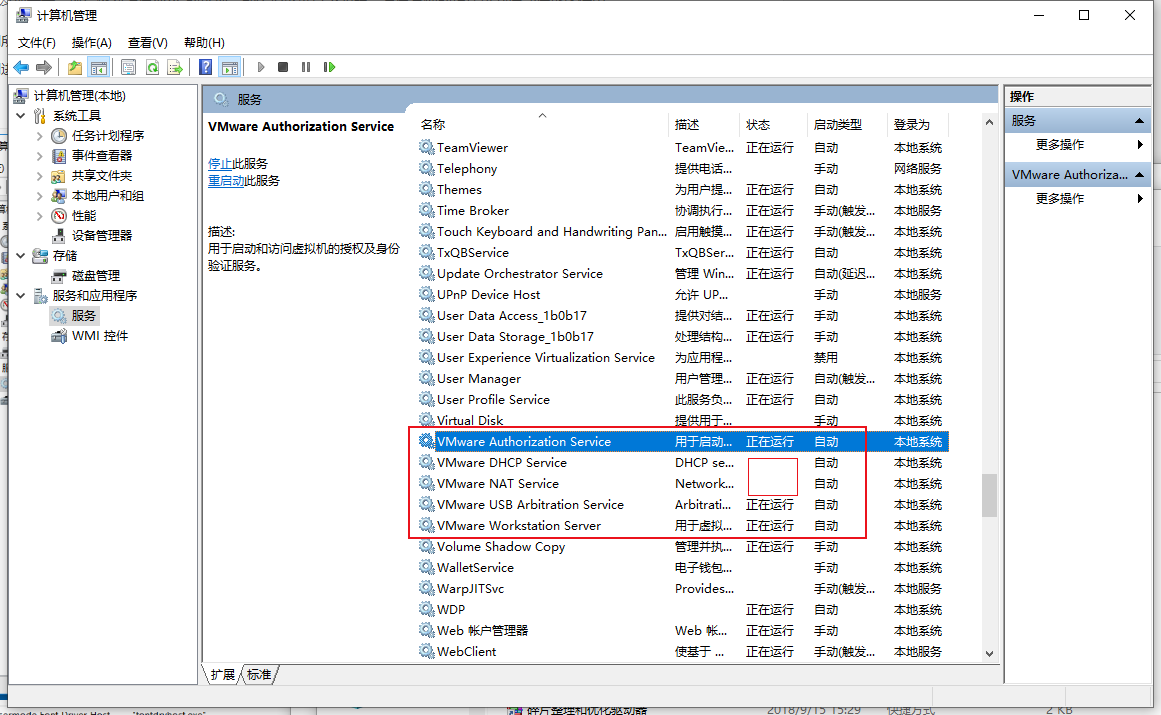Image resolution: width=1161 pixels, height=715 pixels.
Task: Collapse the VMware Authoriza... section in 操作 pane
Action: [x=1139, y=175]
